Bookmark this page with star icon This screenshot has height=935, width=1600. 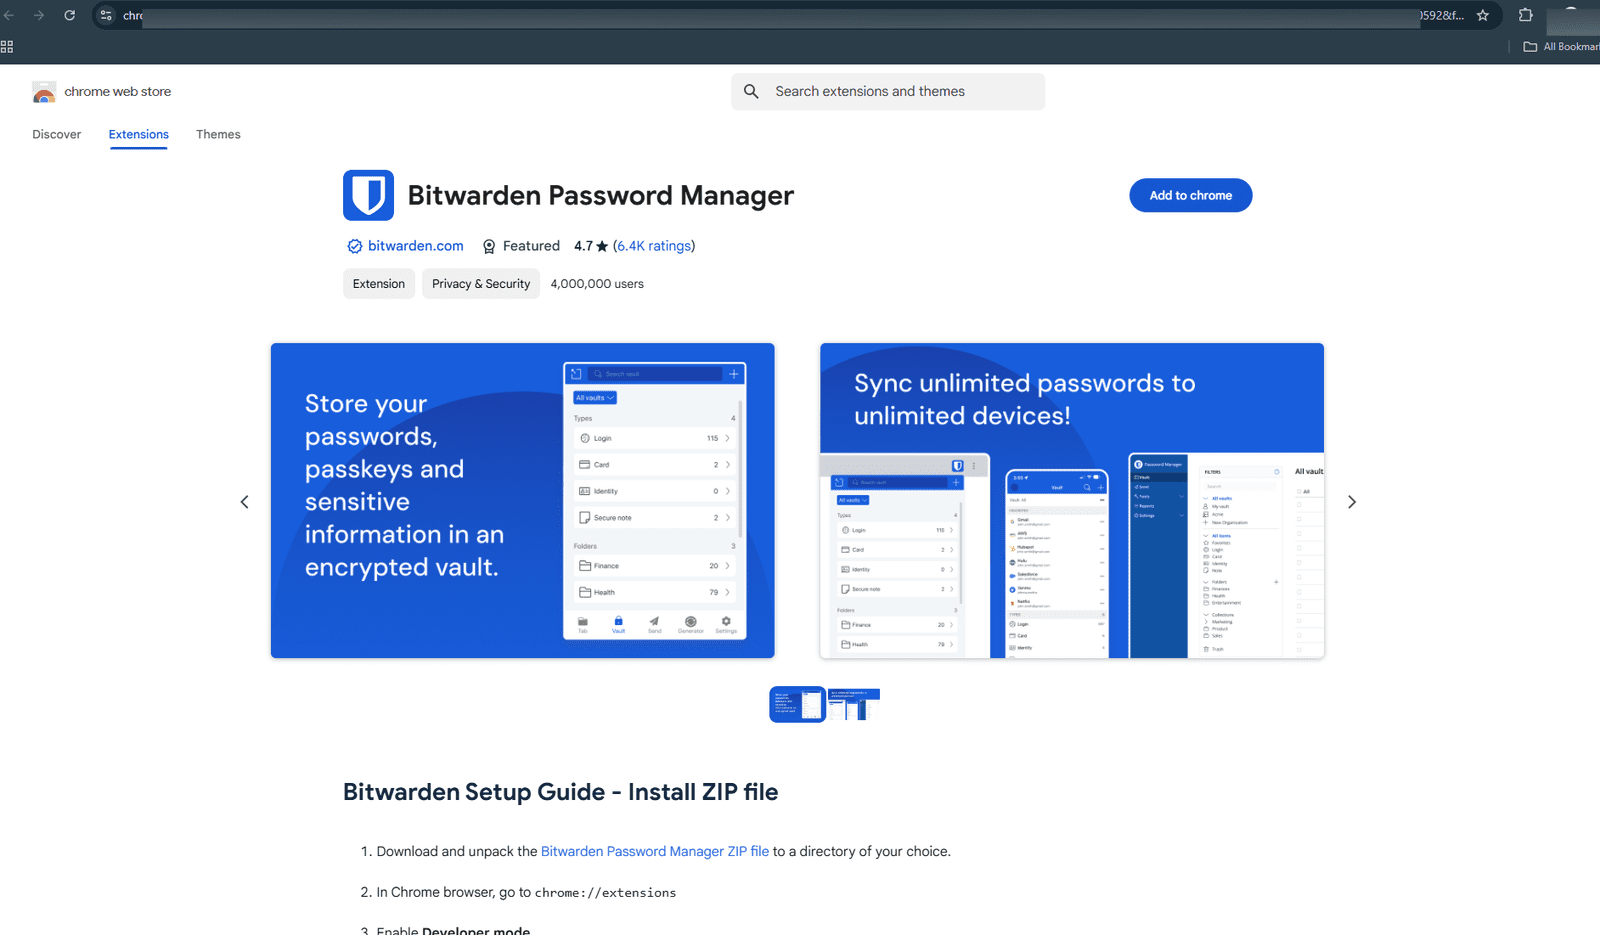point(1483,15)
